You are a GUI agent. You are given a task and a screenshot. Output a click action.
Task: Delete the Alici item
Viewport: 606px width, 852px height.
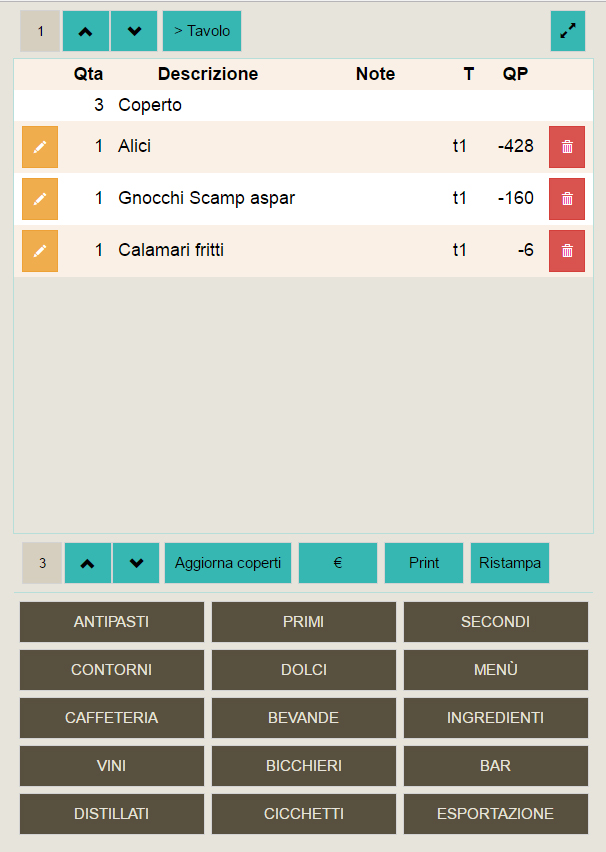[x=567, y=147]
